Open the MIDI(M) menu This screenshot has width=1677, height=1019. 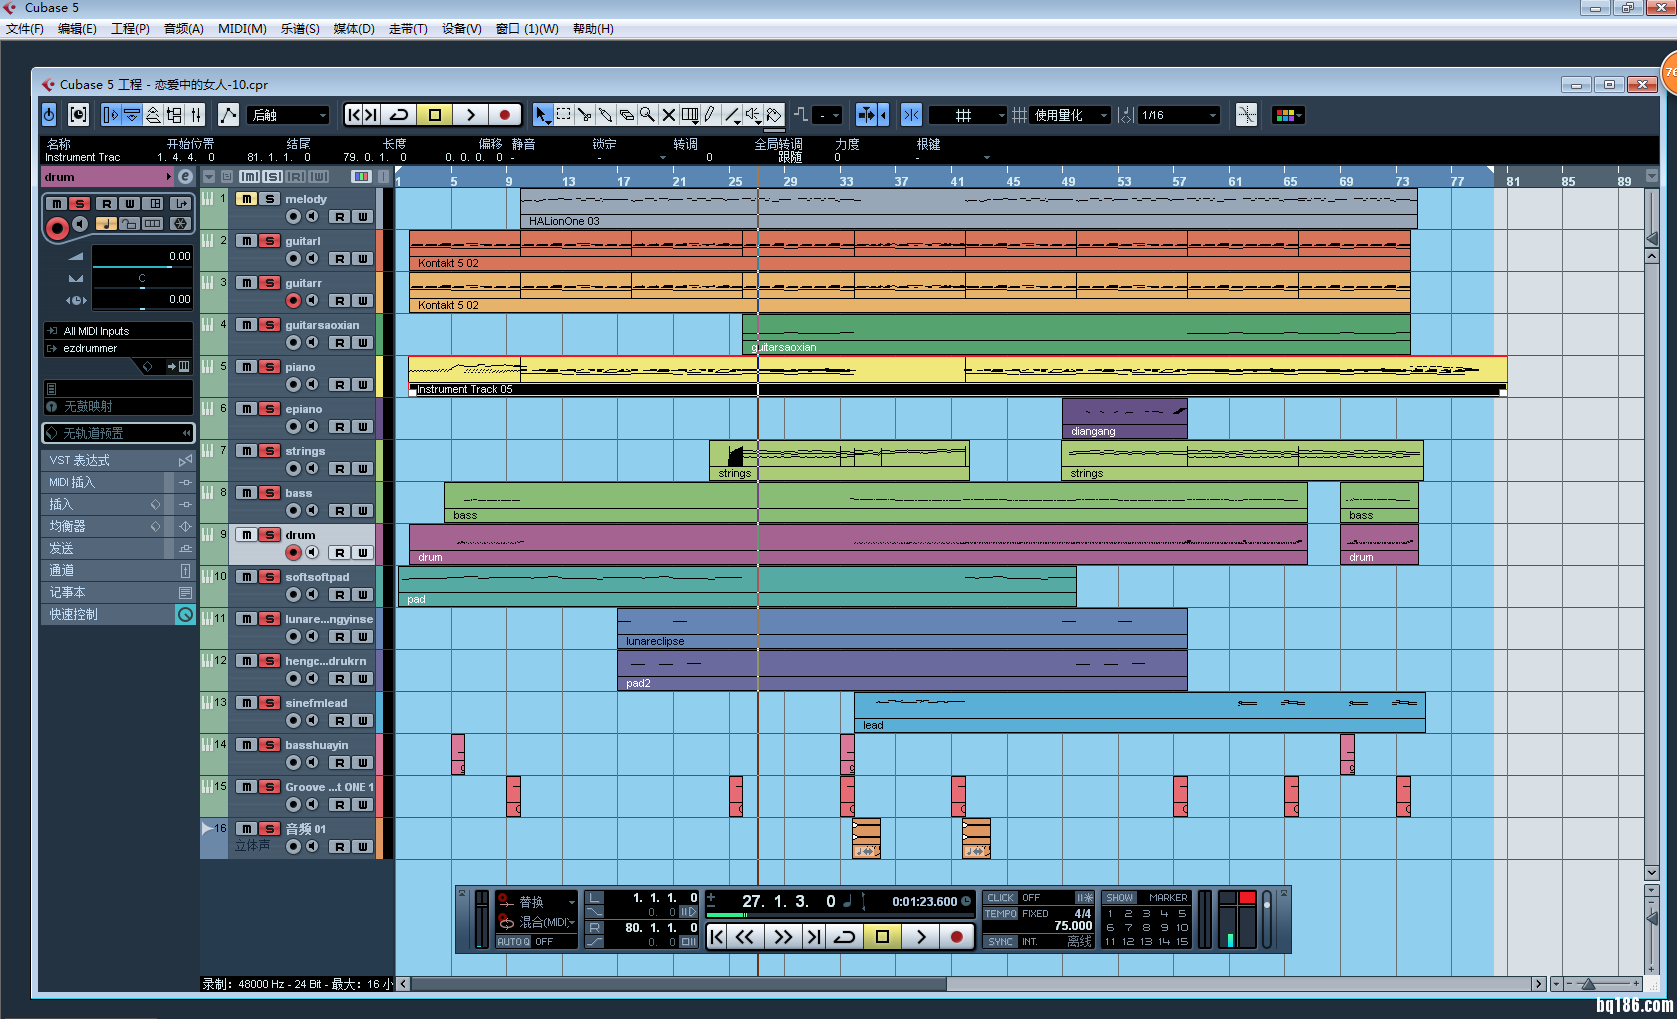coord(242,29)
